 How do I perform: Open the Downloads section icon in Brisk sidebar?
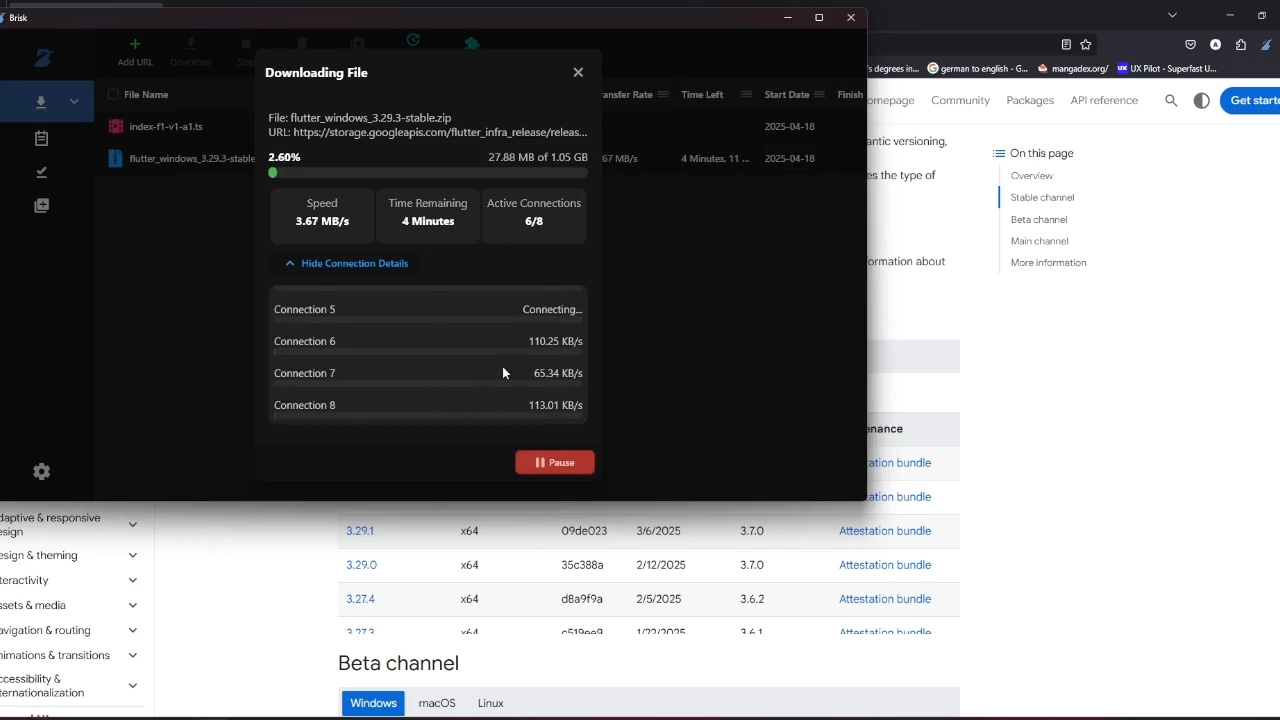[41, 102]
